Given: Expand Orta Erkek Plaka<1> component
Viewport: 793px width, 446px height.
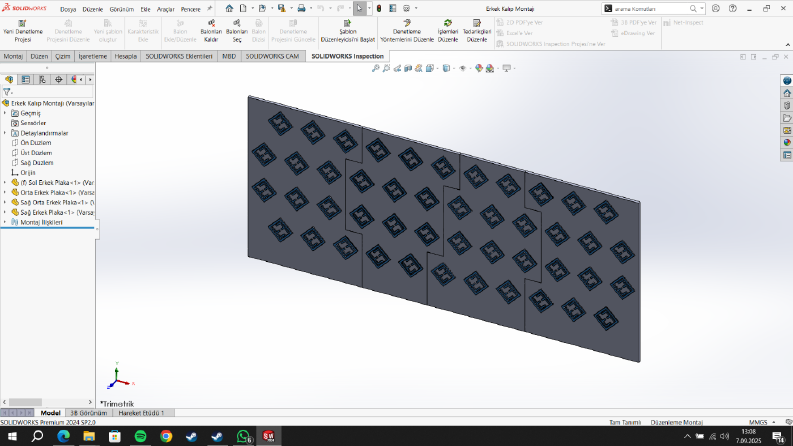Looking at the screenshot, I should pos(5,193).
